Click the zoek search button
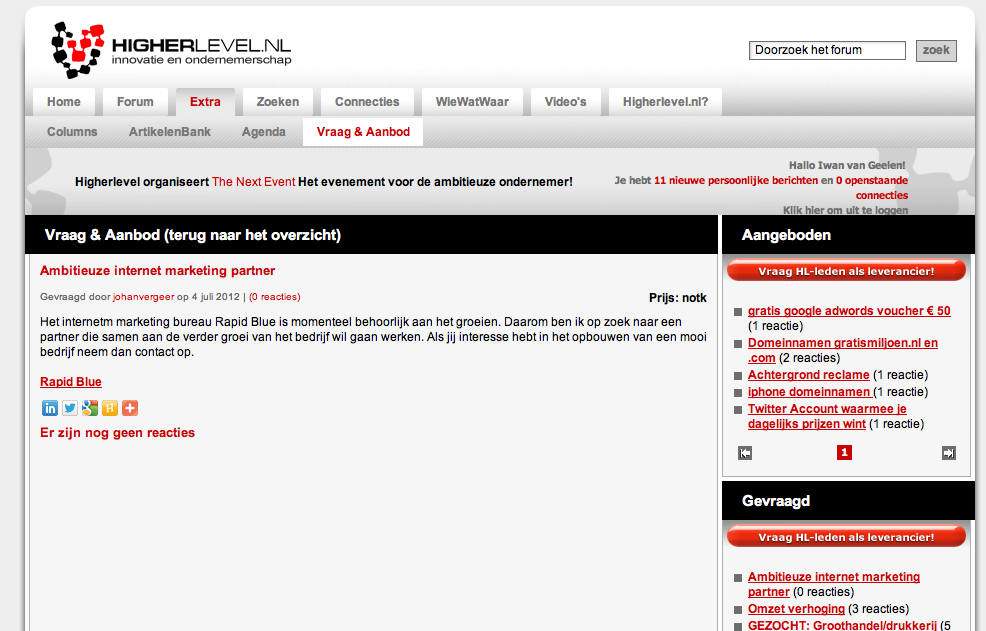 (936, 50)
